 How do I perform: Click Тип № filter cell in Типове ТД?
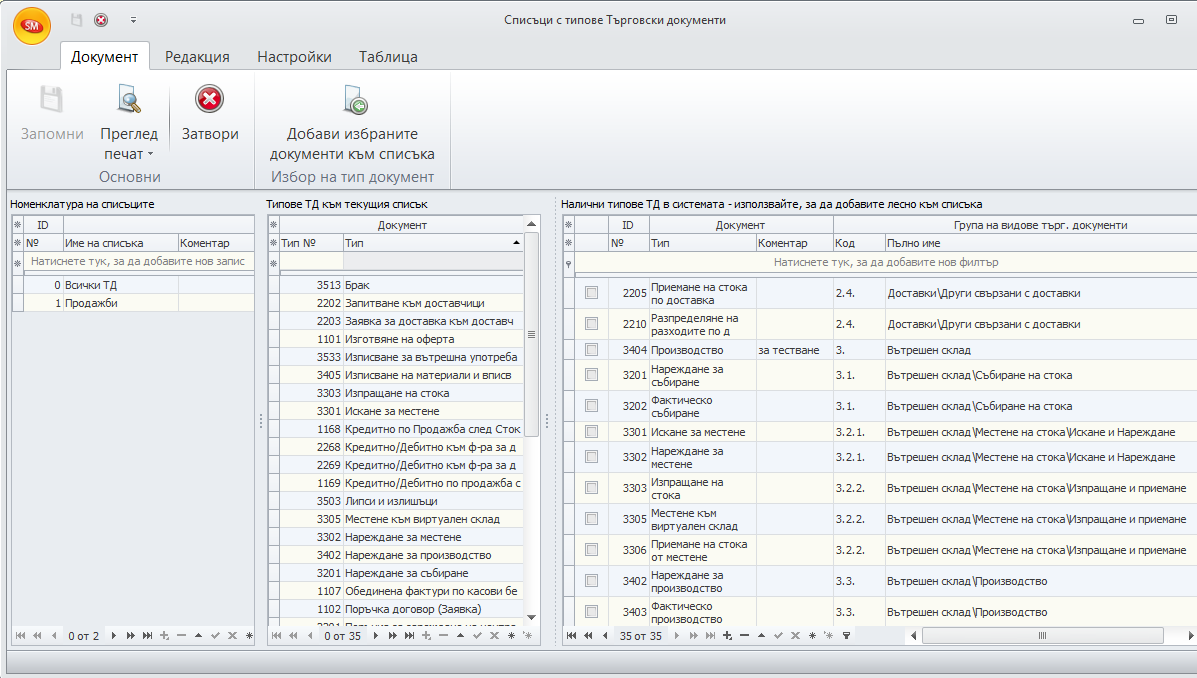pyautogui.click(x=311, y=262)
